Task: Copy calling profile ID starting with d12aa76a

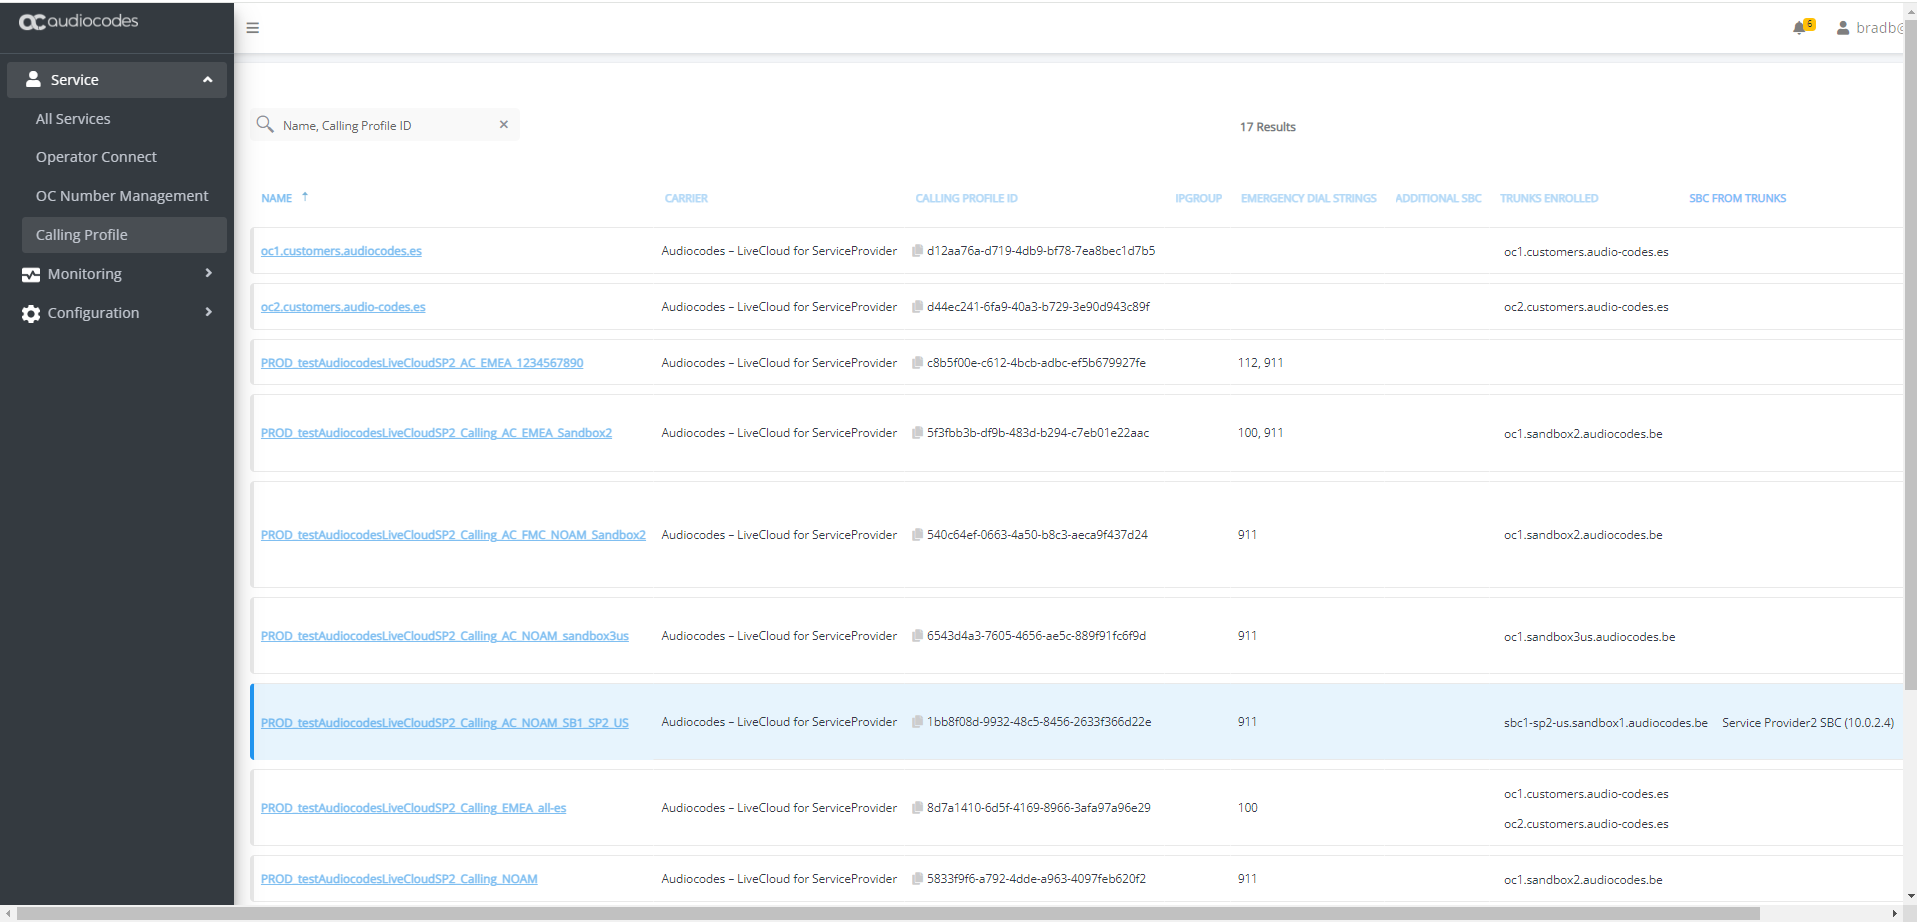Action: pos(917,251)
